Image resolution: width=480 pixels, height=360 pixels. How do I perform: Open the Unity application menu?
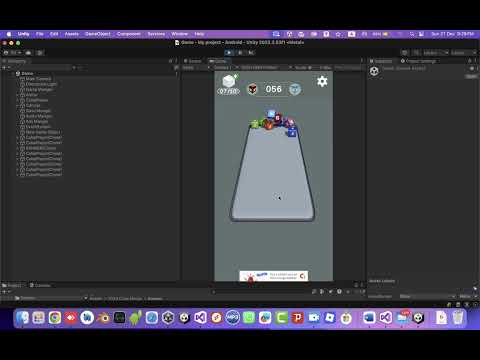coord(23,34)
